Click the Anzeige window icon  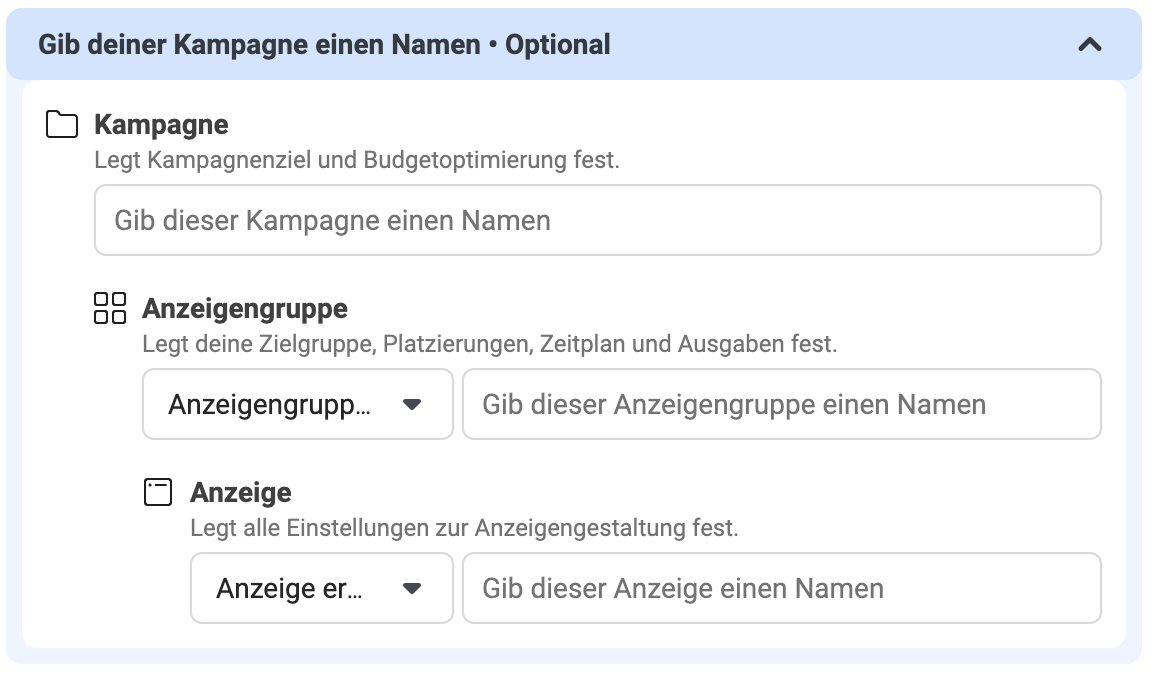coord(158,492)
